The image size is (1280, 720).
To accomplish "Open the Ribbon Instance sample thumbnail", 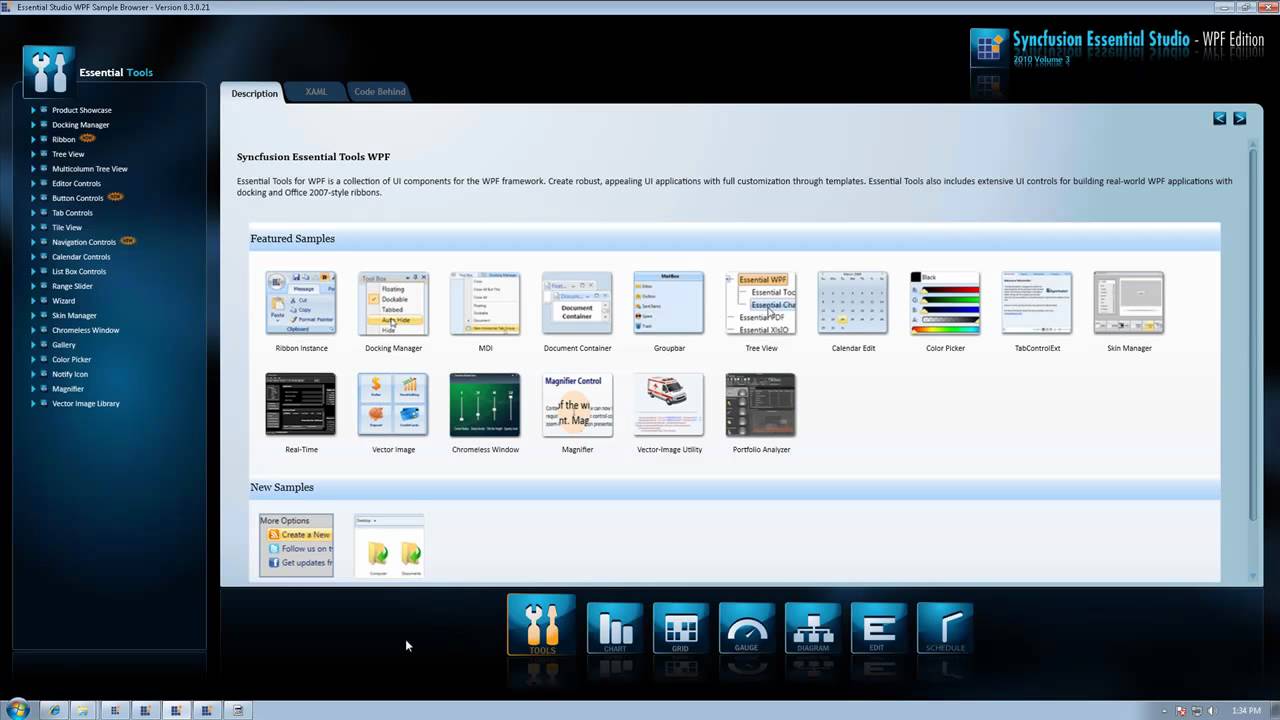I will pyautogui.click(x=301, y=303).
